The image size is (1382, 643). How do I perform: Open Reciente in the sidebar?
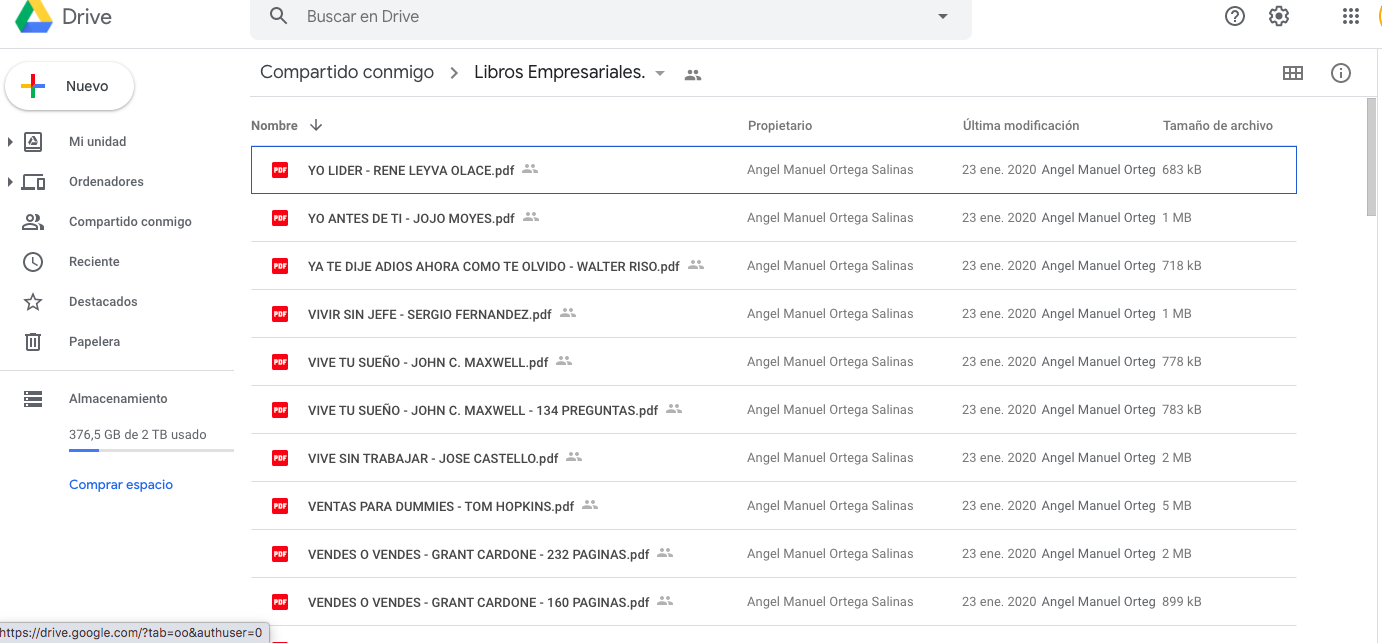94,262
